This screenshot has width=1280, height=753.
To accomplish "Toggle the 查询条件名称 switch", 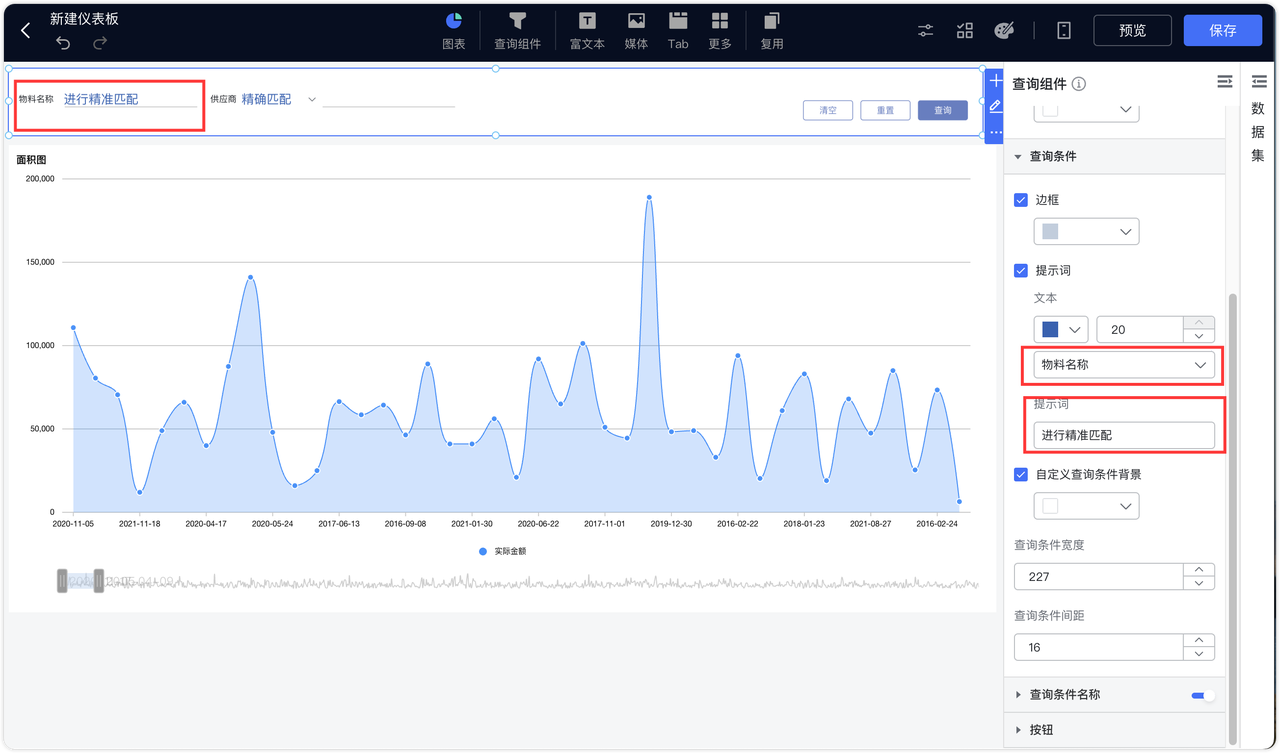I will click(x=1203, y=695).
